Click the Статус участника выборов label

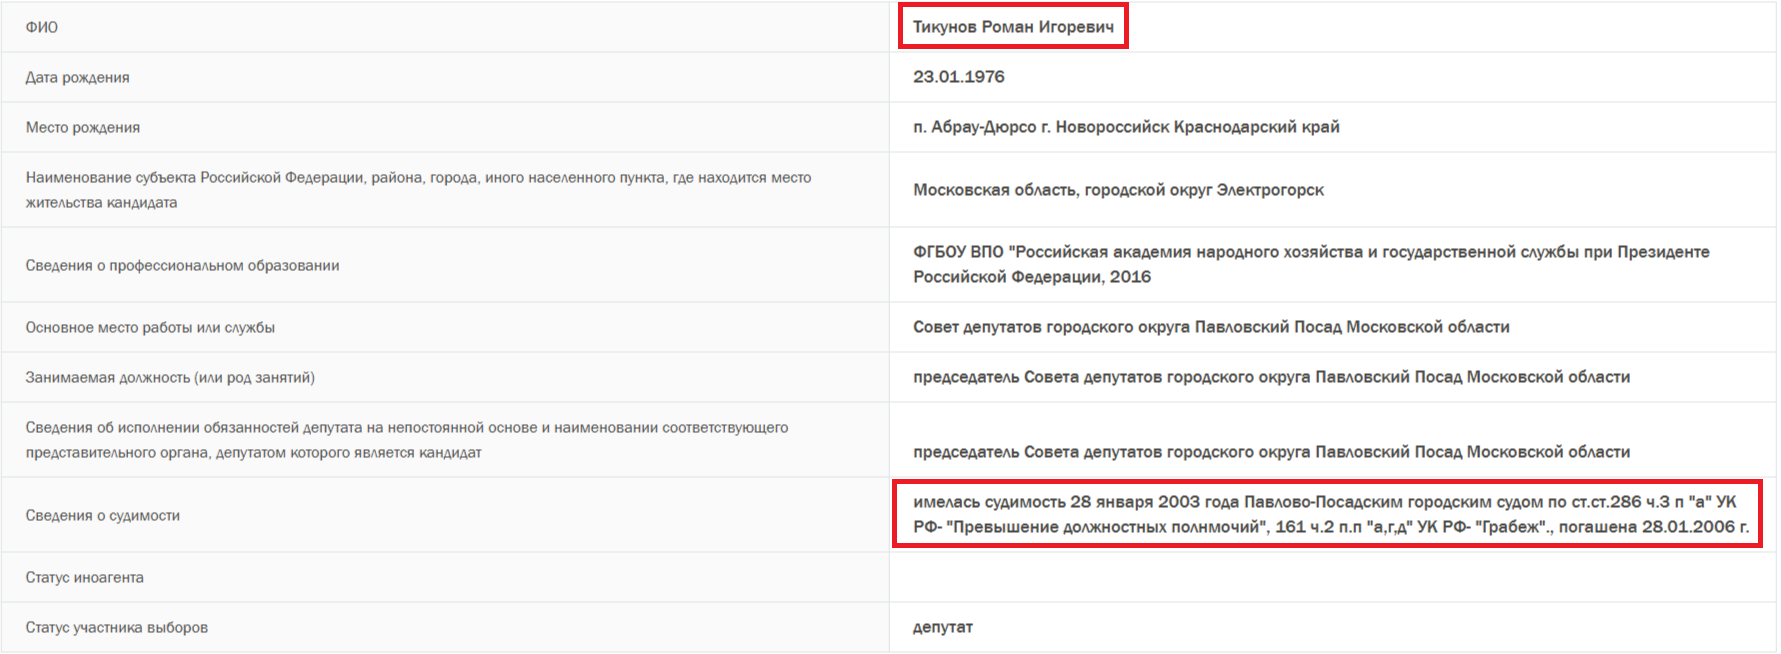coord(117,627)
